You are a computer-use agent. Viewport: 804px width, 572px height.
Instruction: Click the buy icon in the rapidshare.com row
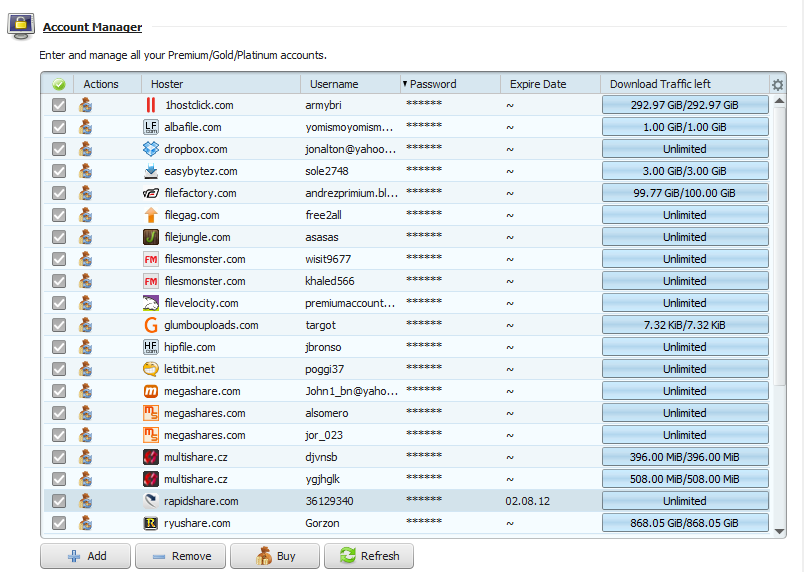pos(86,501)
